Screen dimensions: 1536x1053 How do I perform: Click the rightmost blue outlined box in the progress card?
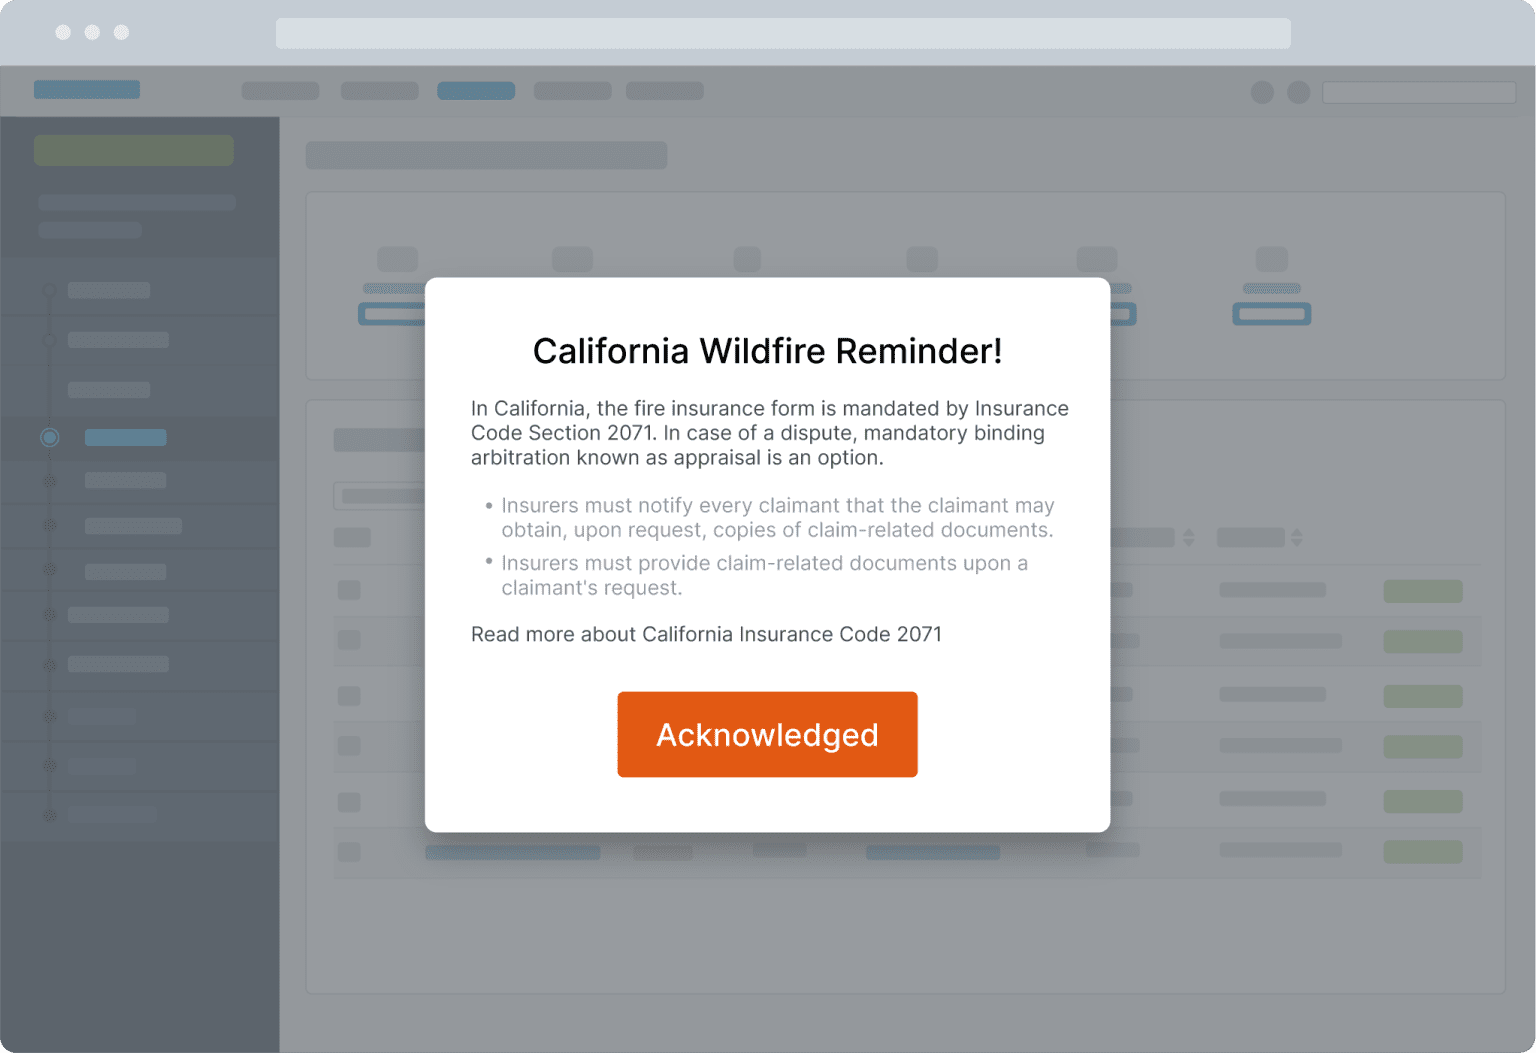pos(1271,314)
